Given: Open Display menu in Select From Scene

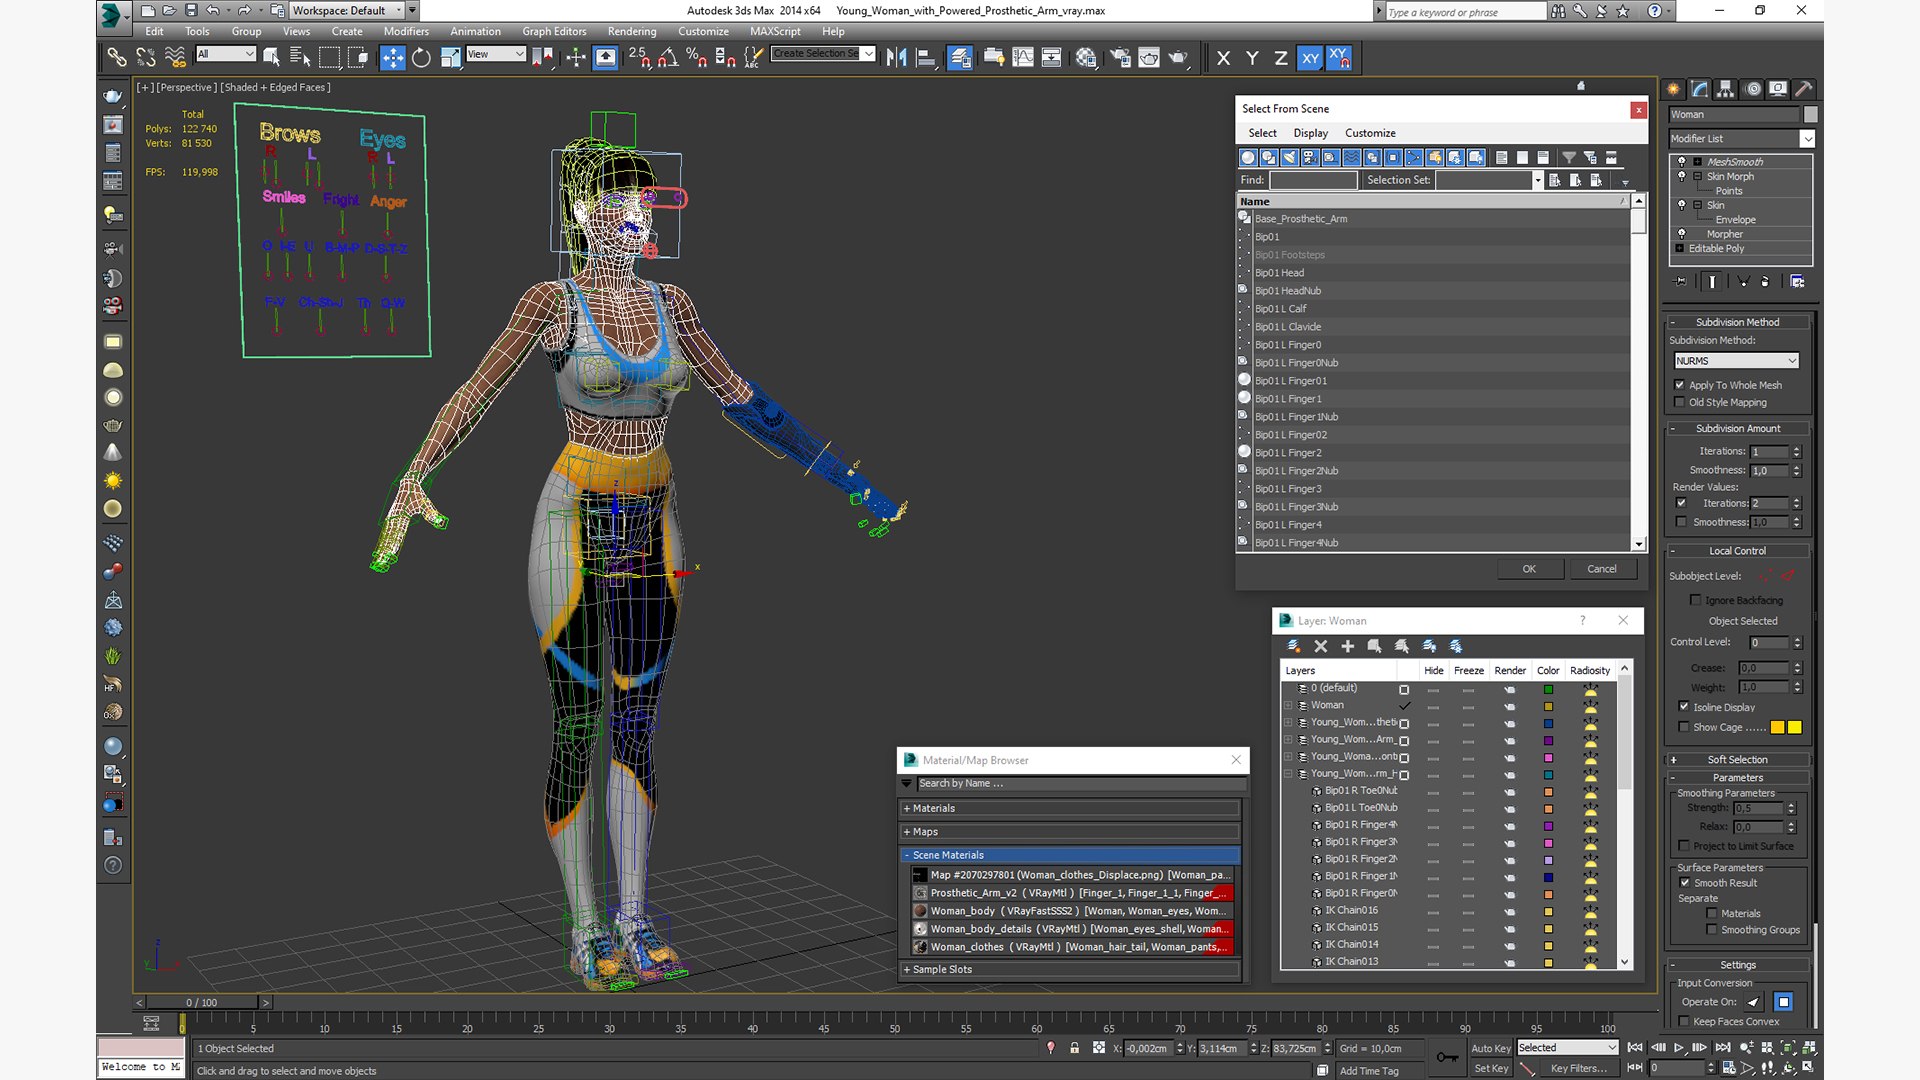Looking at the screenshot, I should tap(1310, 133).
